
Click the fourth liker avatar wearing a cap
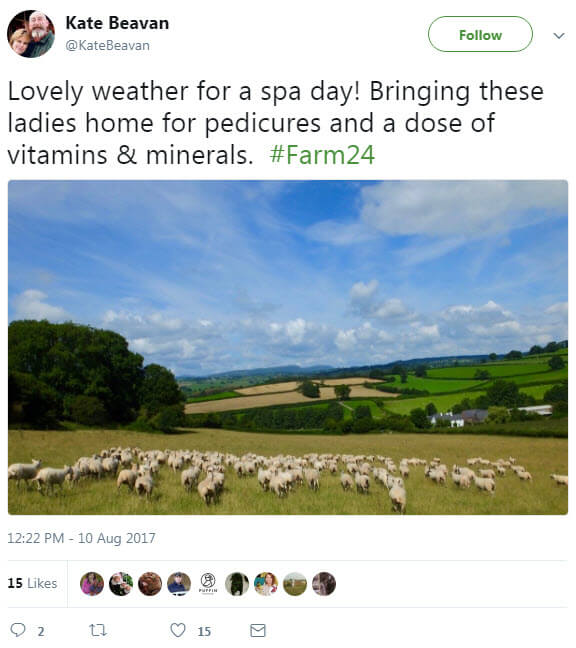coord(179,584)
